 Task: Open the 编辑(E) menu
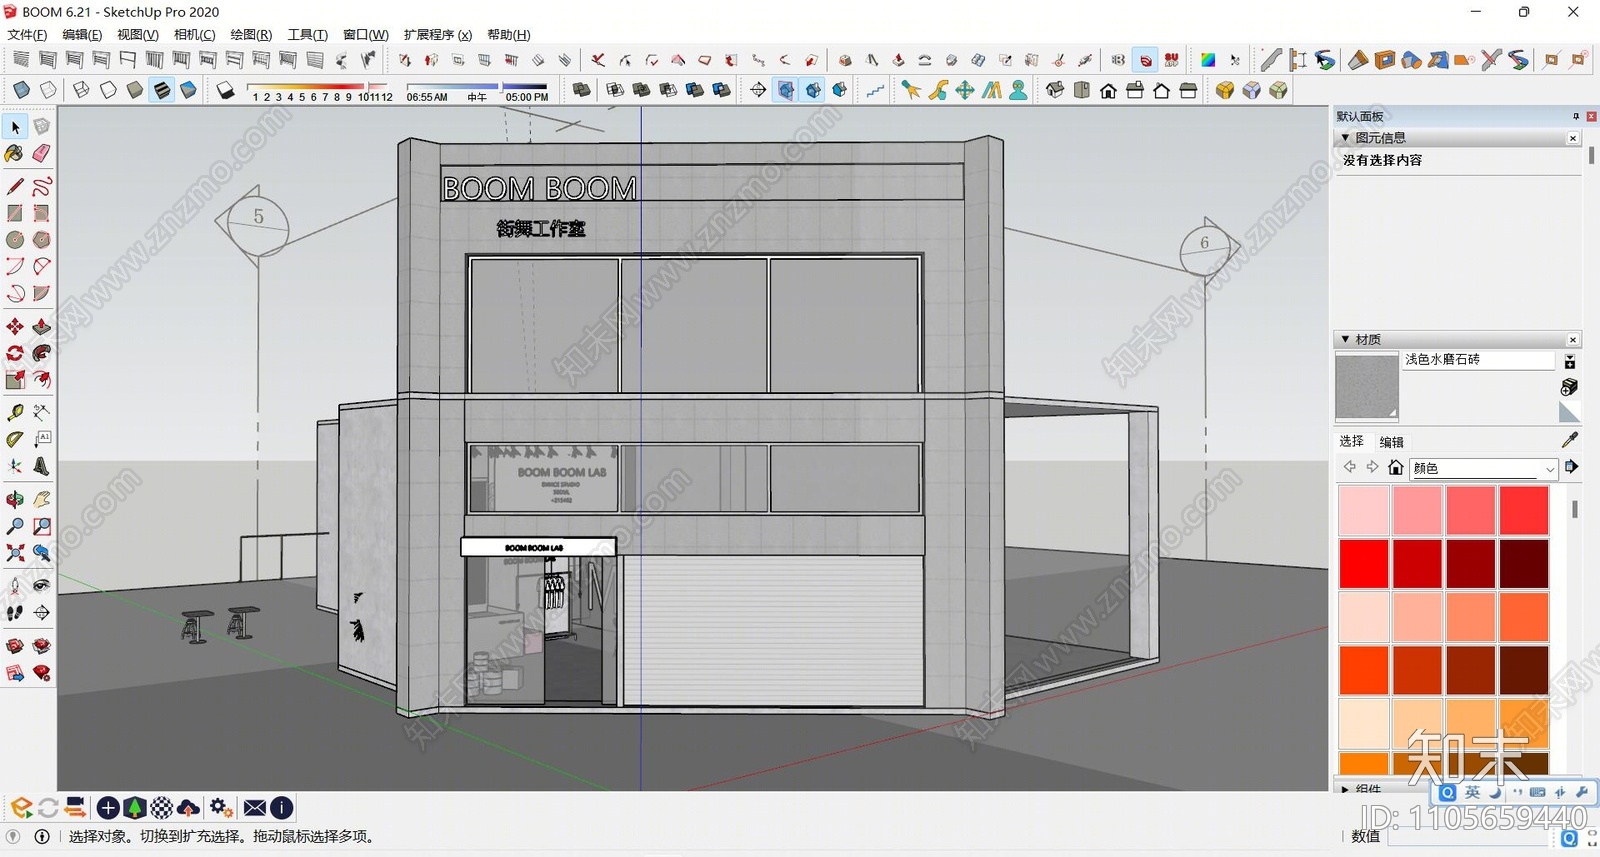click(82, 34)
